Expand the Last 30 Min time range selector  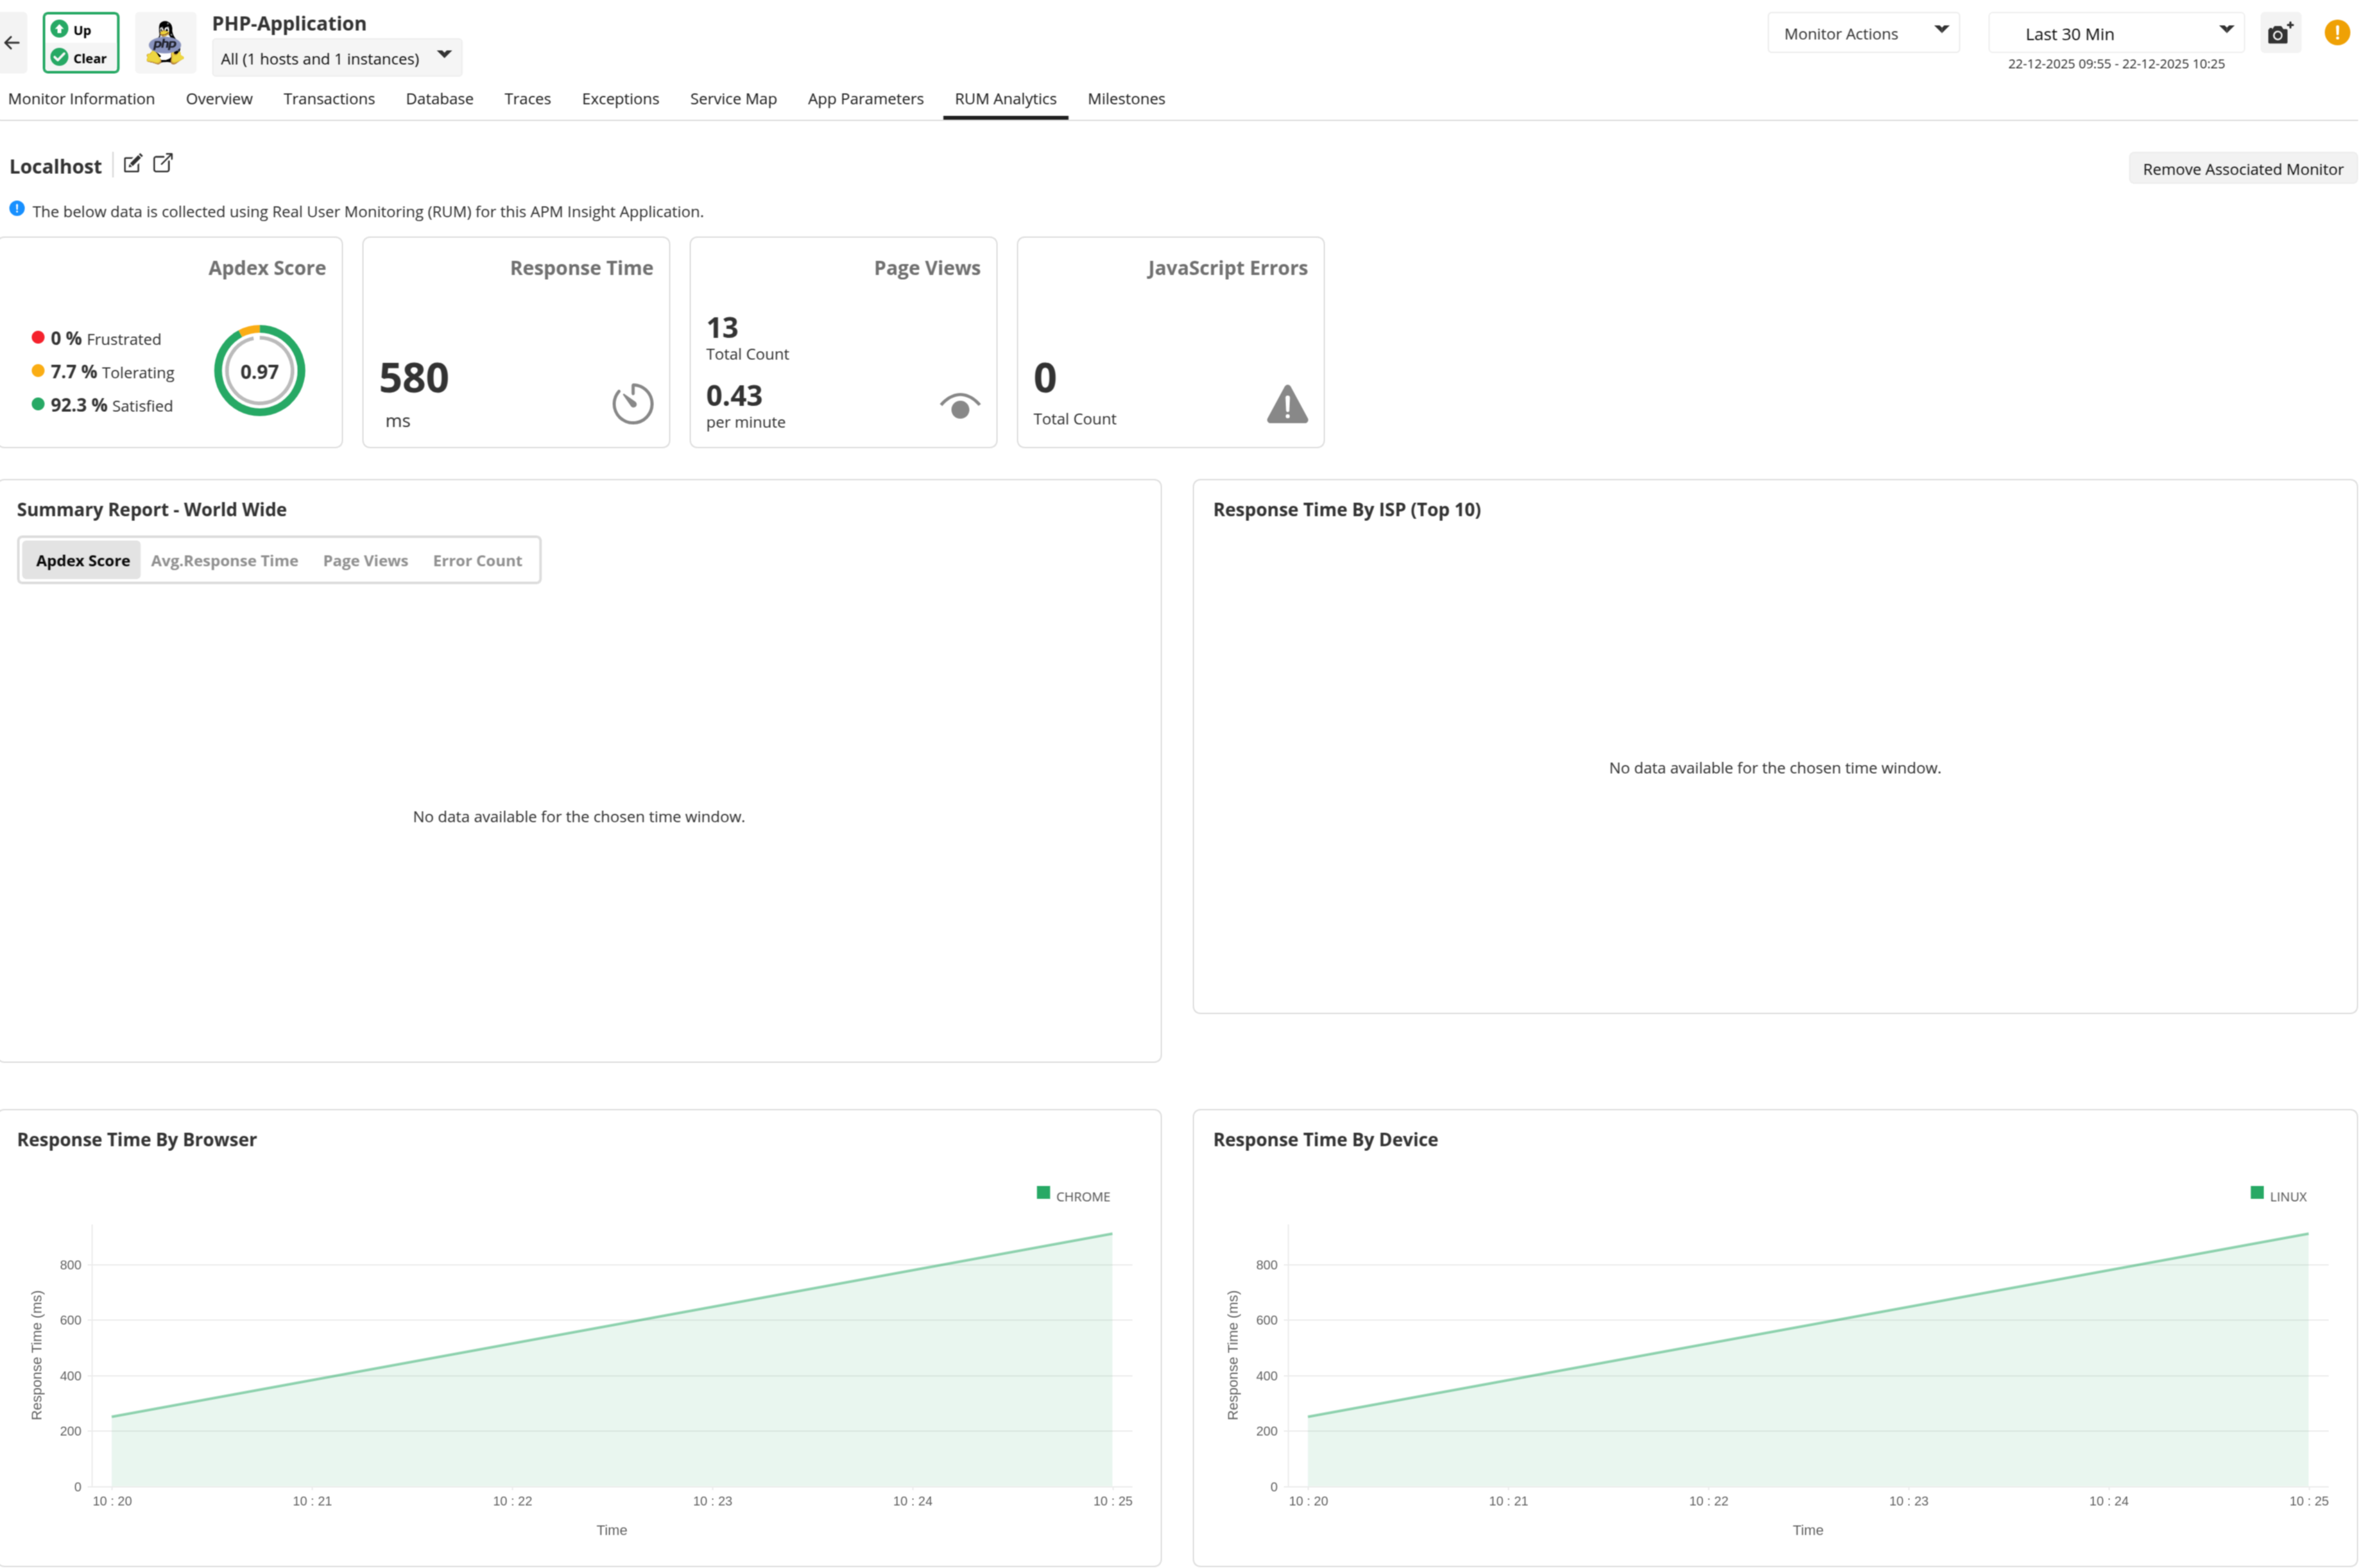pyautogui.click(x=2115, y=33)
